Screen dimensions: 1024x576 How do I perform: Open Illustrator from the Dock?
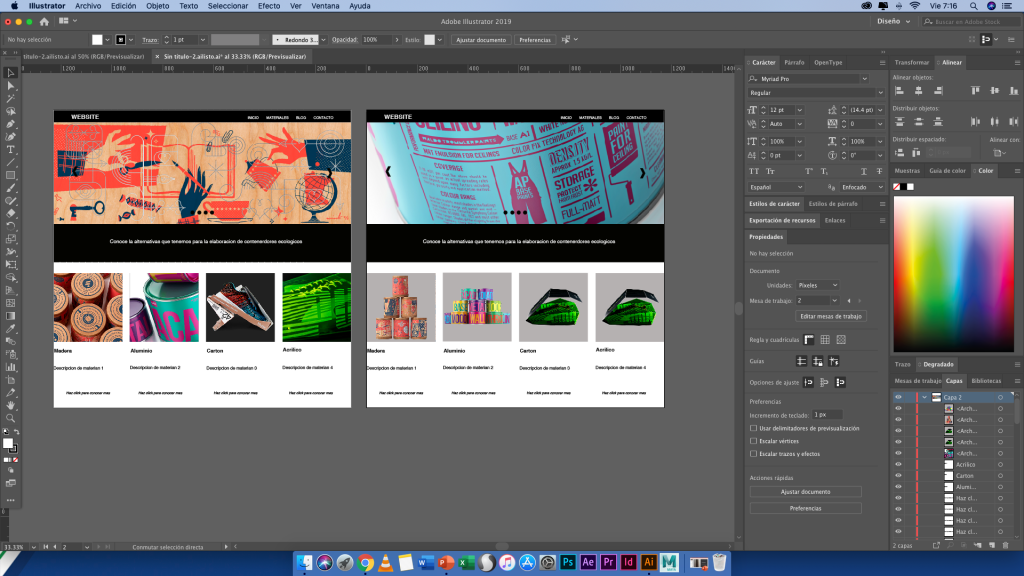pos(647,563)
